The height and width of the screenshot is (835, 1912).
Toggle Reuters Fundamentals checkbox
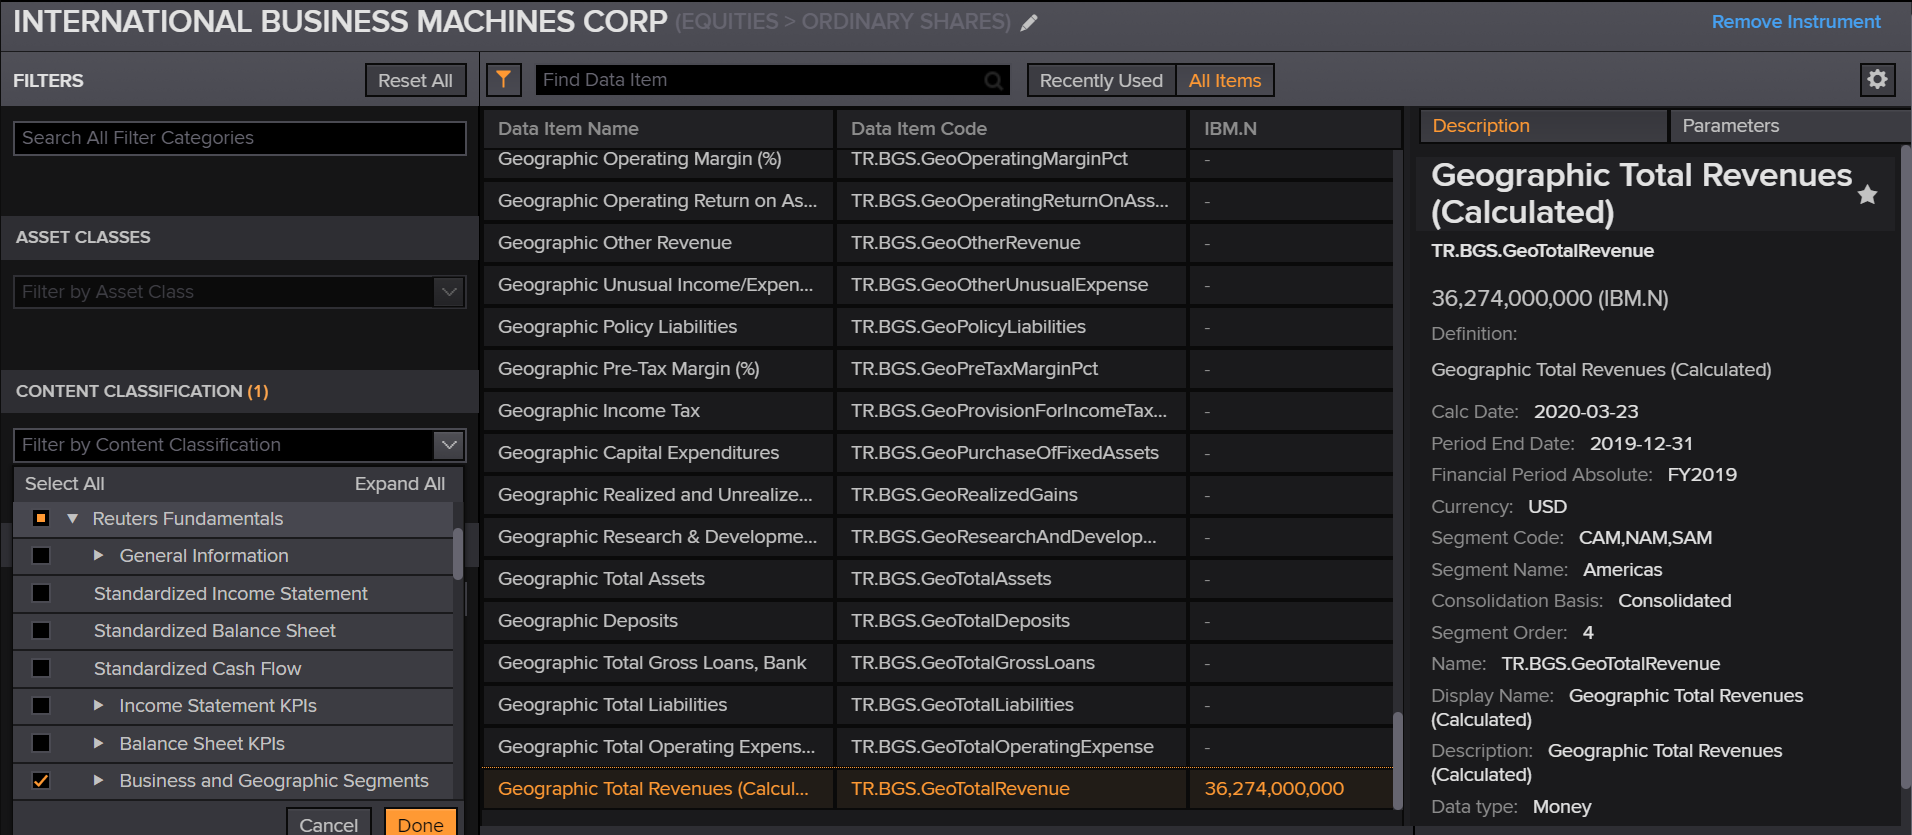pos(41,518)
